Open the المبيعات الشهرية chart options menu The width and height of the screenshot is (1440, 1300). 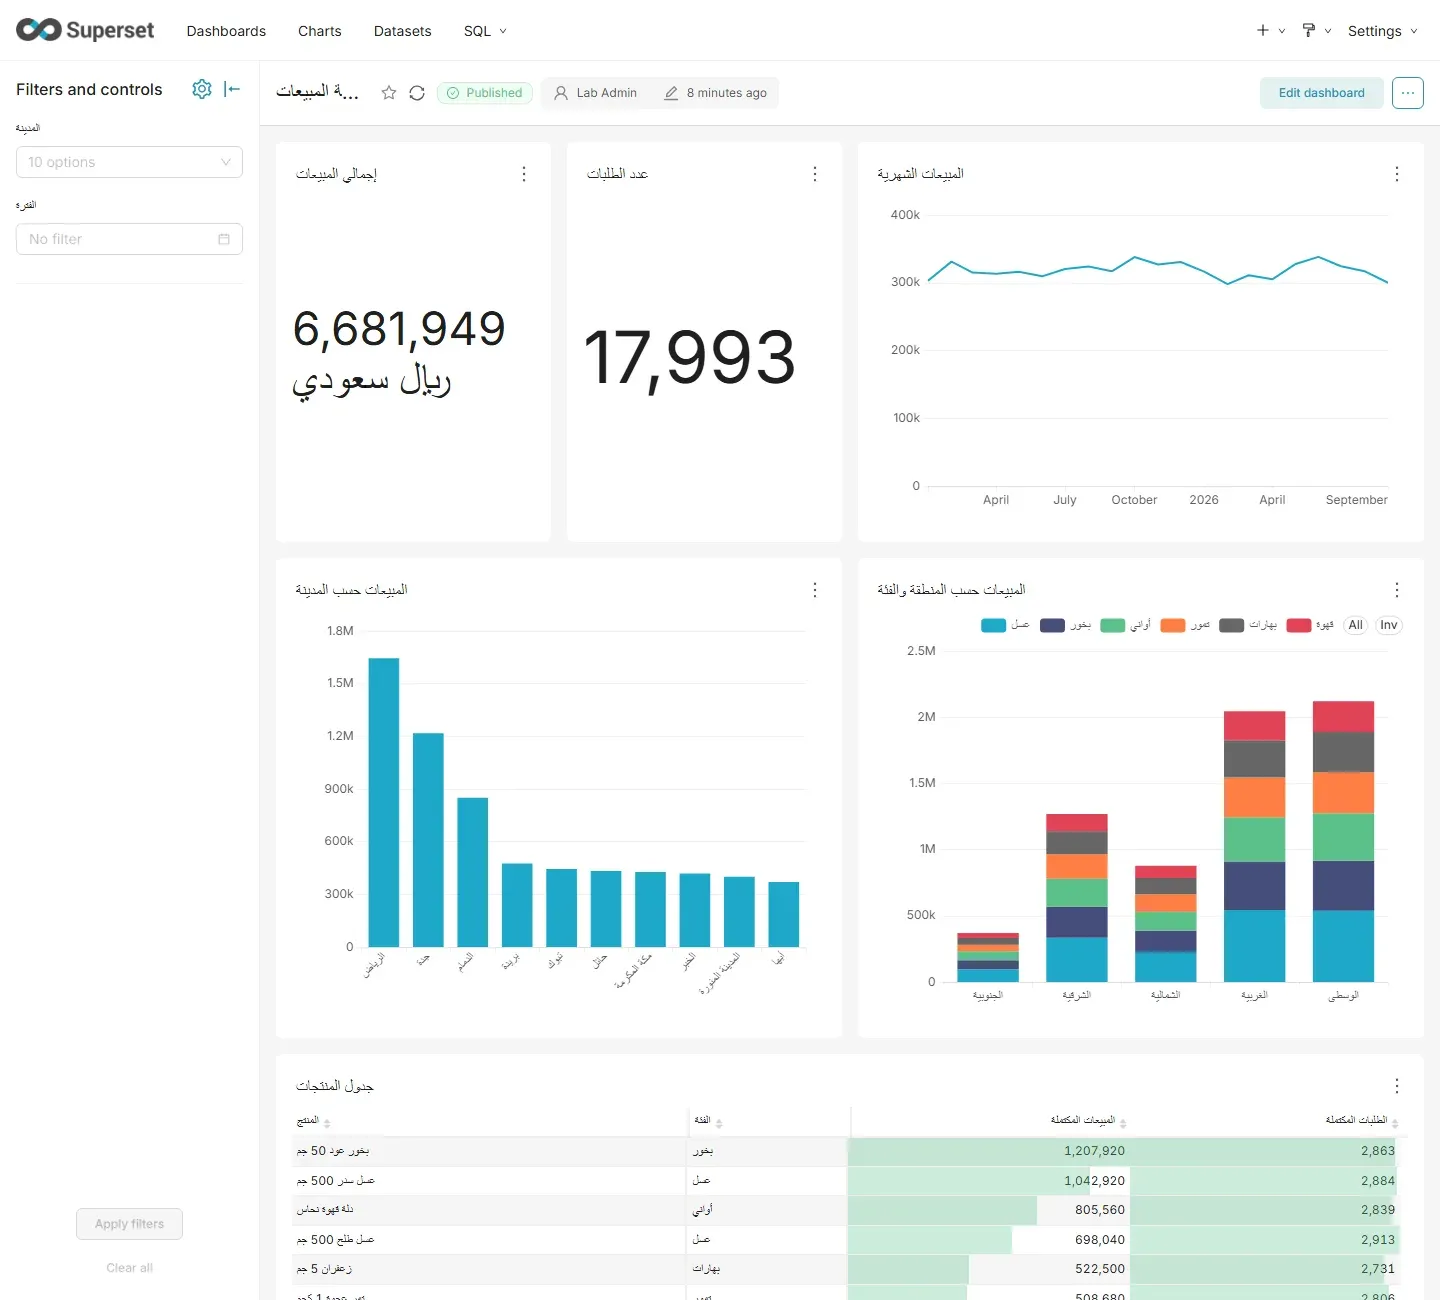coord(1397,174)
